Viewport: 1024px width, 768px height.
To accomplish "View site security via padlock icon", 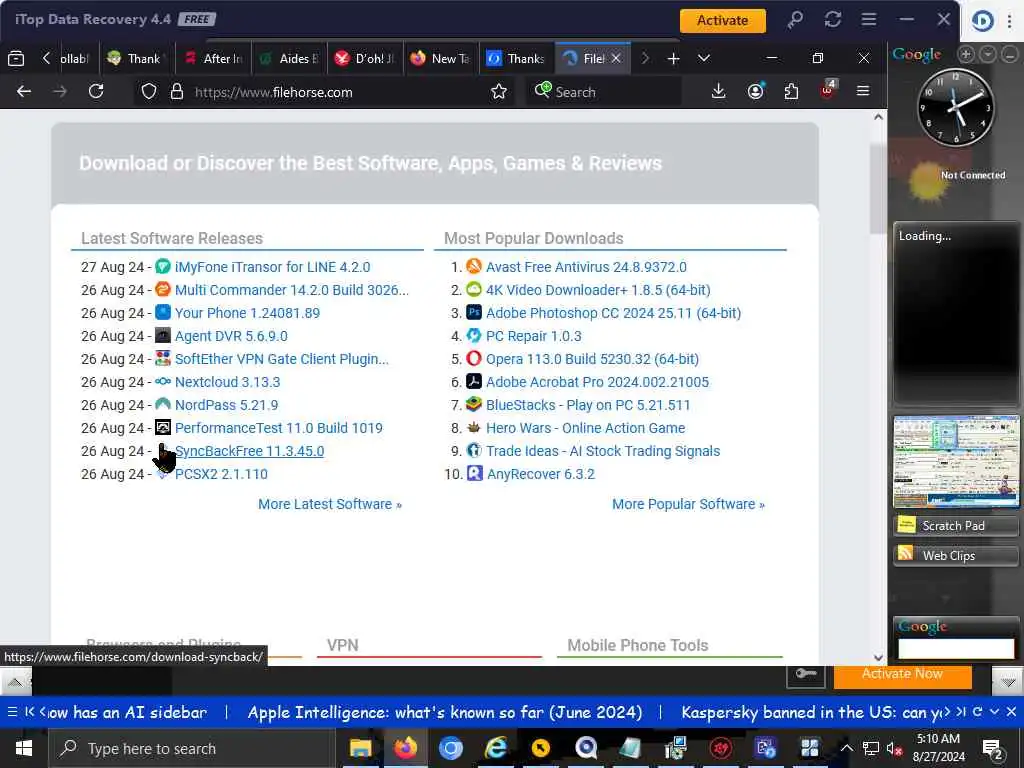I will coord(176,91).
